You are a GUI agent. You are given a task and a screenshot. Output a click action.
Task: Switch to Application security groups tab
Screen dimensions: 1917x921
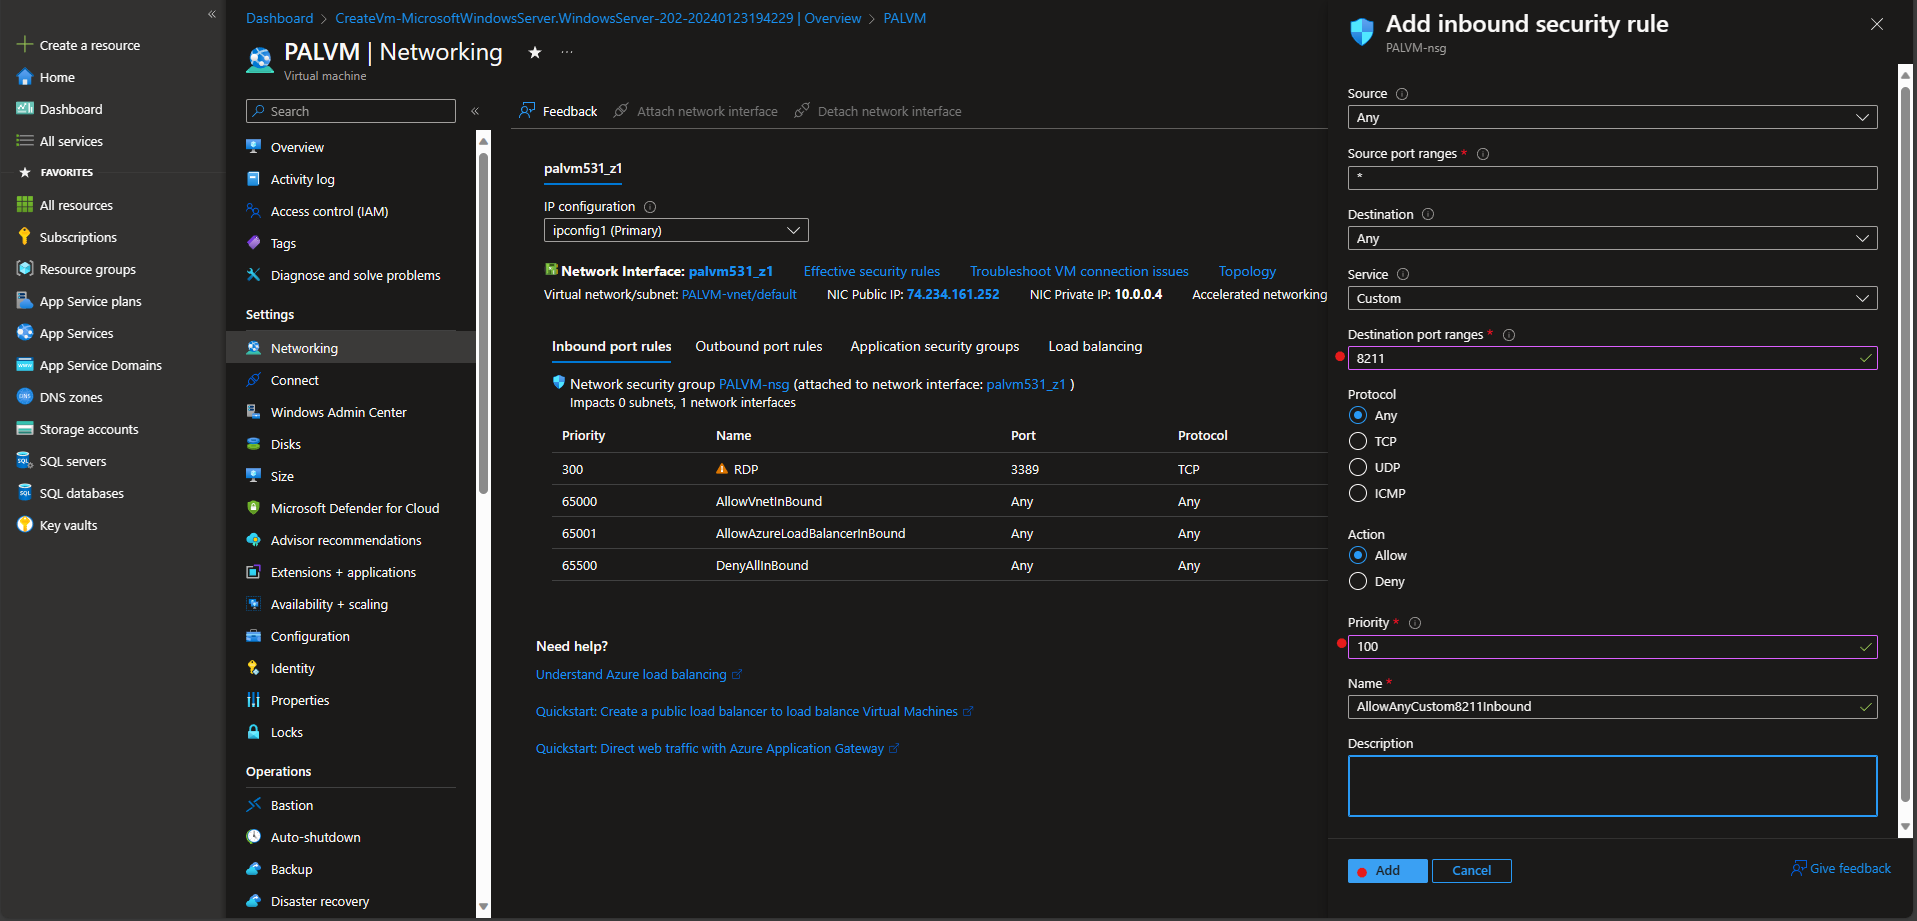[935, 347]
